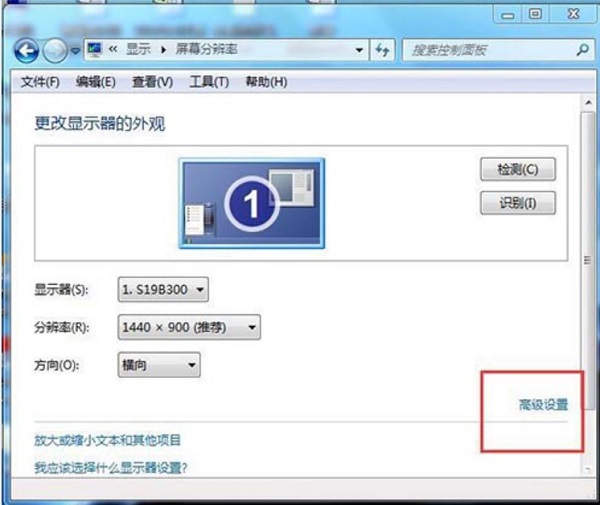Click the vertical scrollbar thumb
600x505 pixels.
click(x=588, y=260)
